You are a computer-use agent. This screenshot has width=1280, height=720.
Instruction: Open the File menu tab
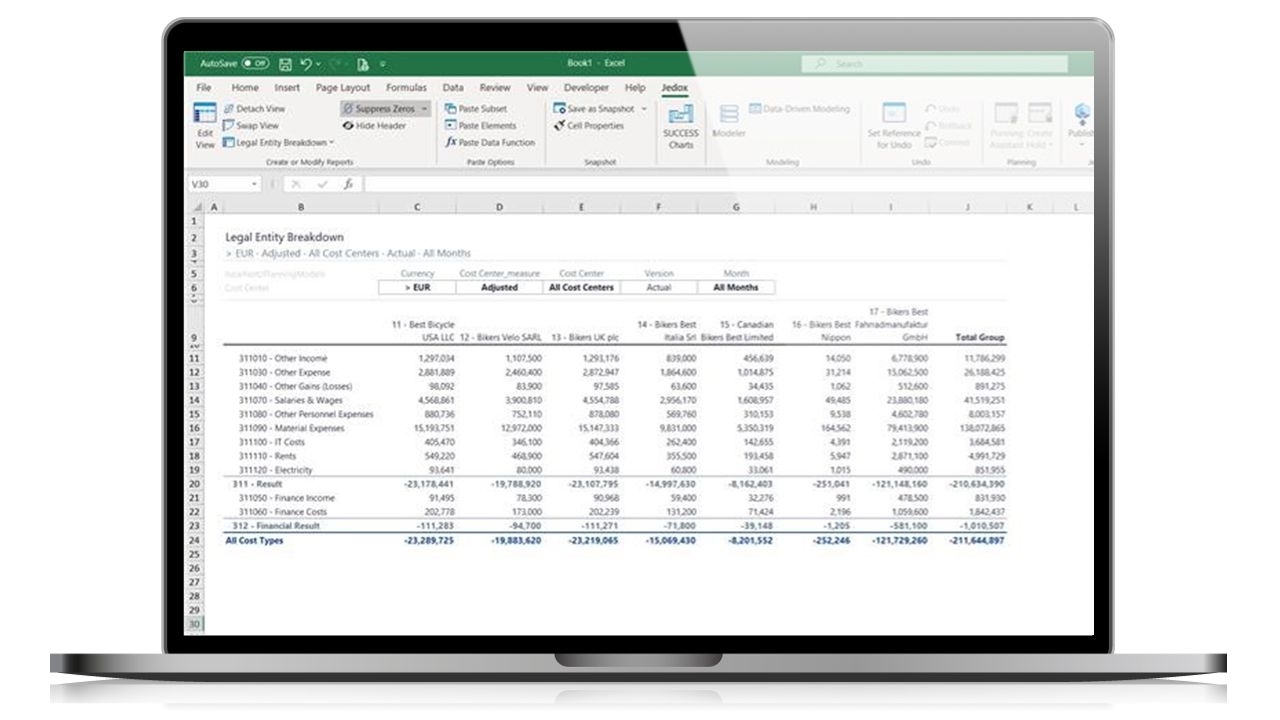203,88
